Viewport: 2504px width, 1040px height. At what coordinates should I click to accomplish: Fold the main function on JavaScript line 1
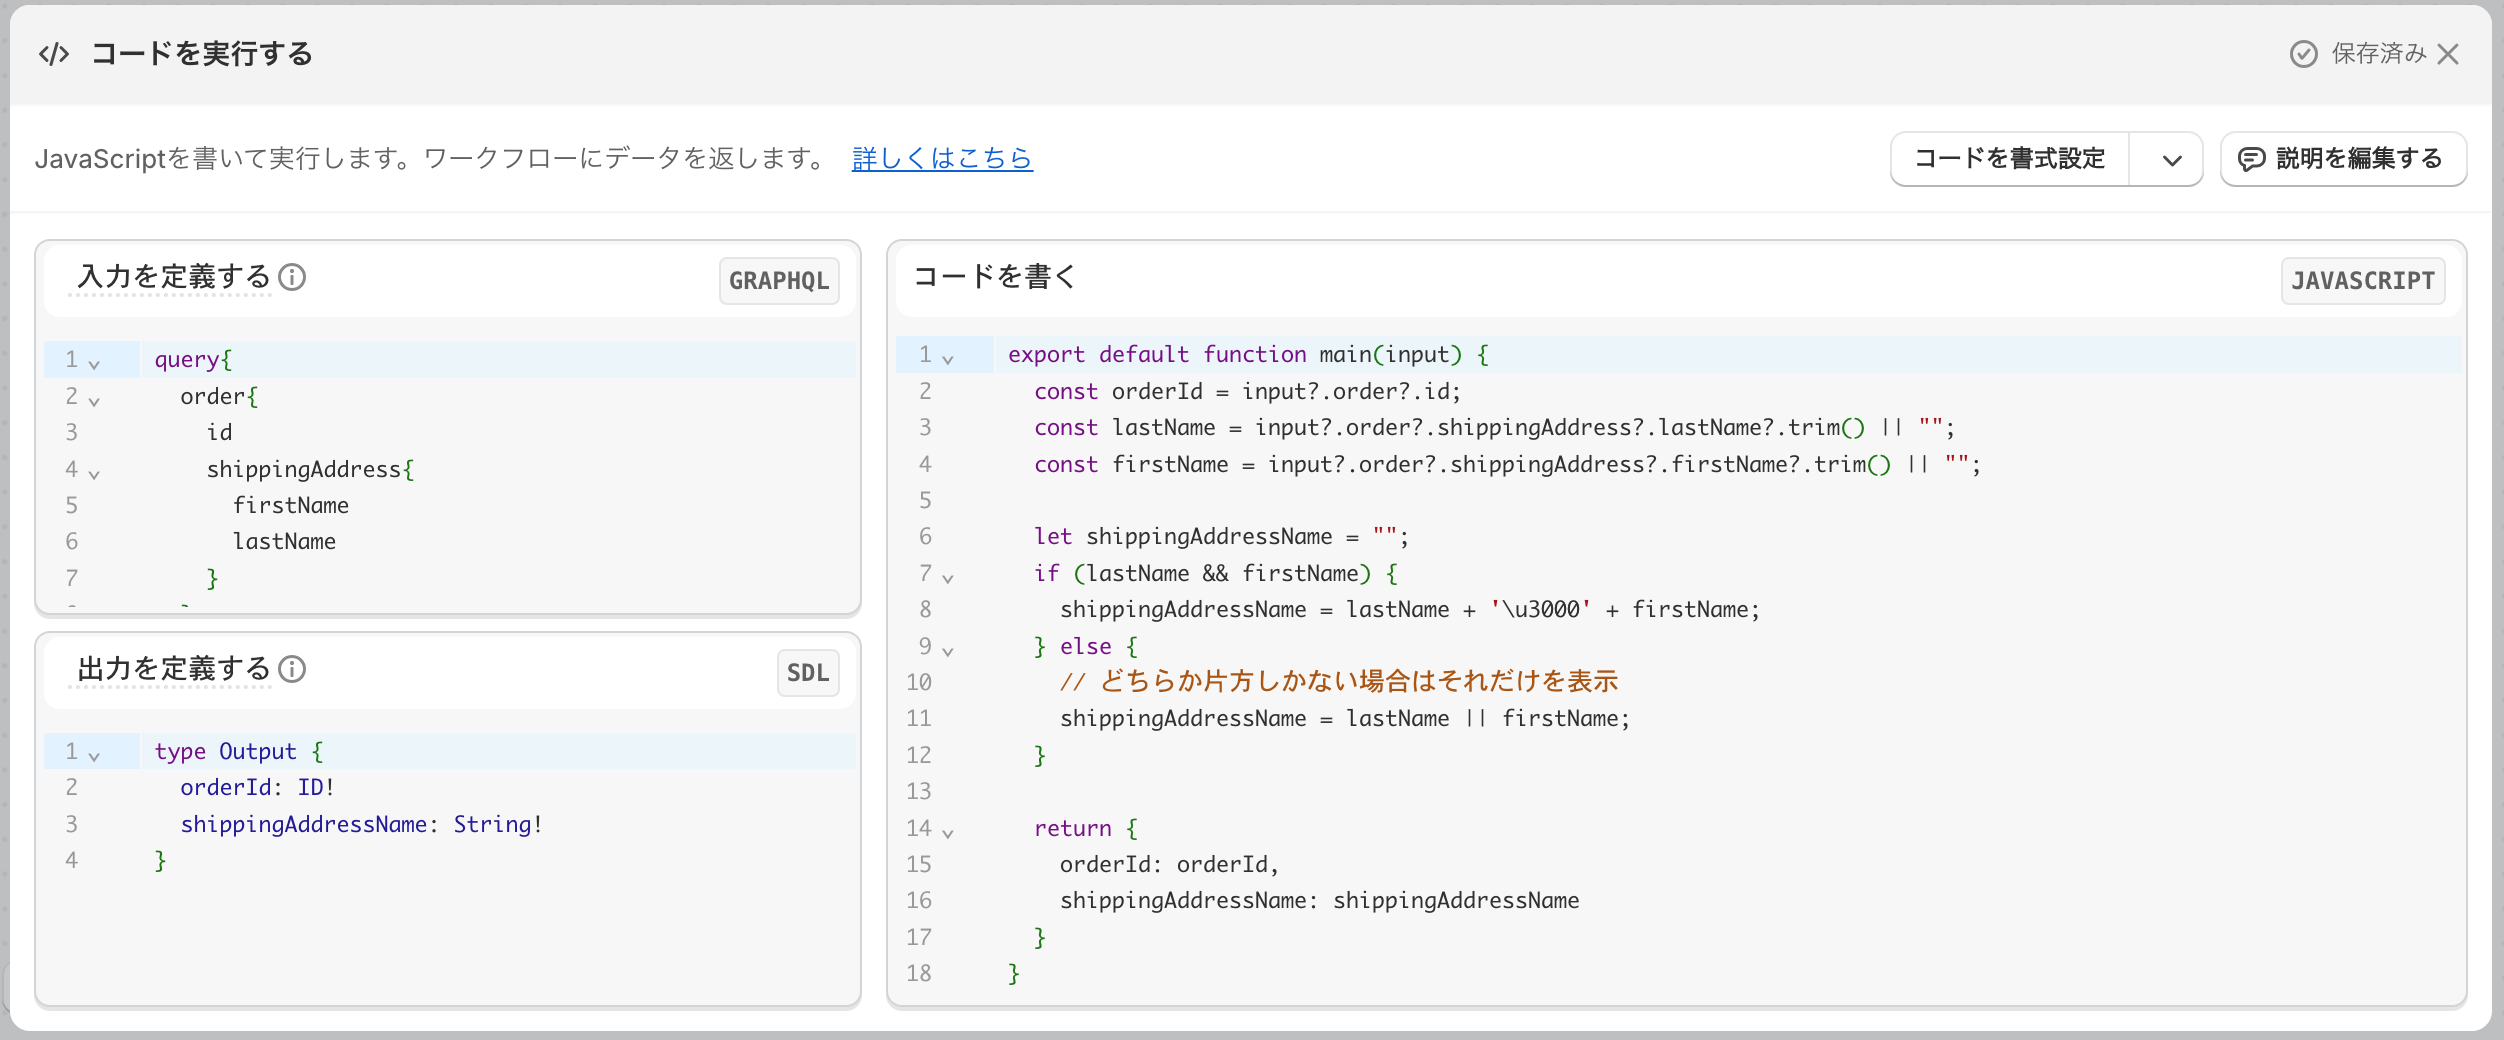[948, 359]
